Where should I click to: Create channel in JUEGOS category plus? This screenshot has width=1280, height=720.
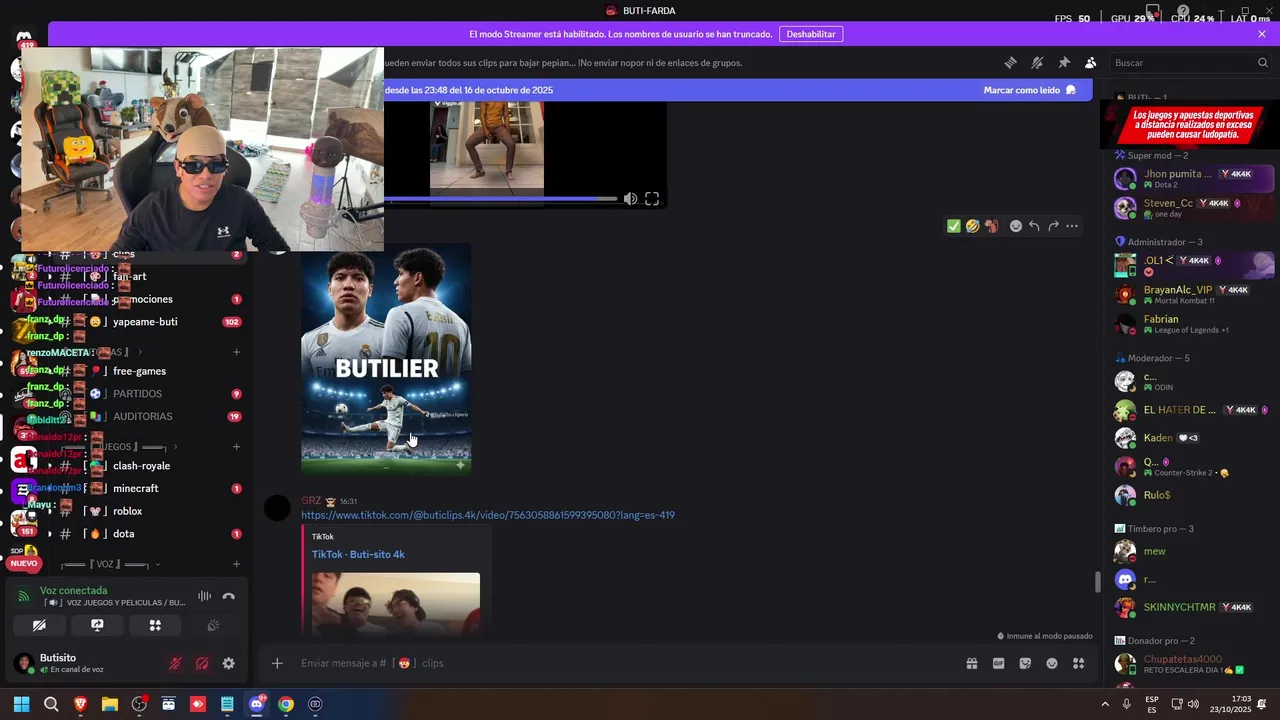(236, 447)
